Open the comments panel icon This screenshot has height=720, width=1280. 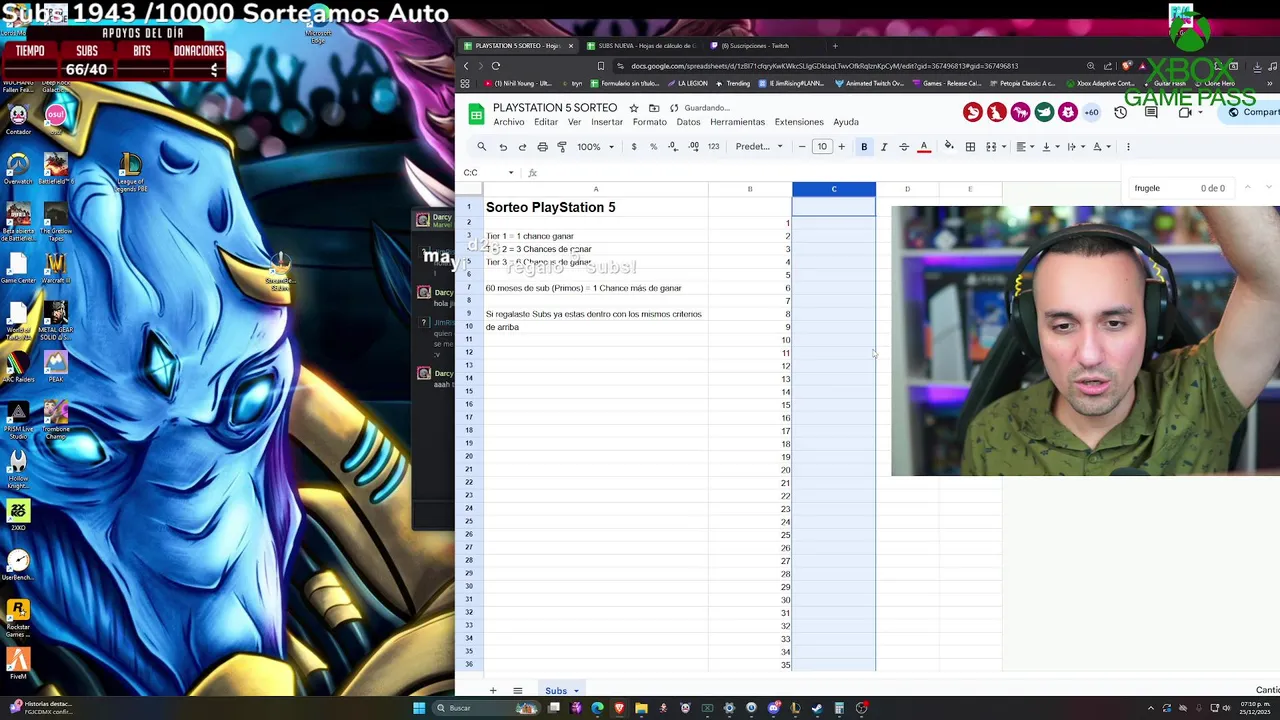(x=1151, y=112)
